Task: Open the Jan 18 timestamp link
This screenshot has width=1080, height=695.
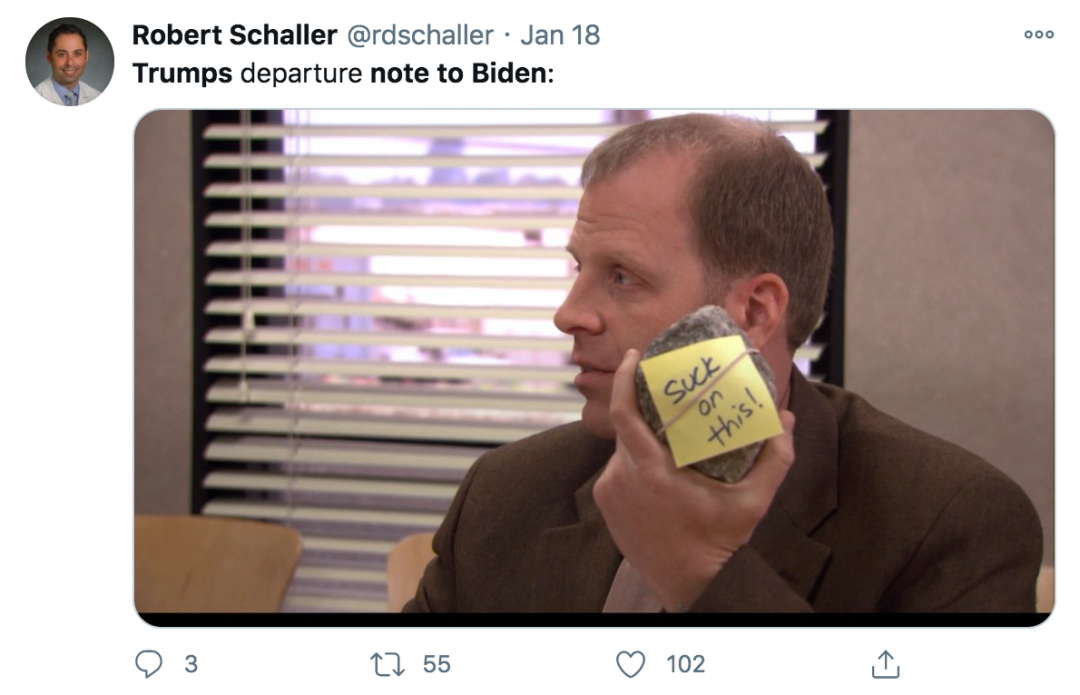Action: [560, 35]
